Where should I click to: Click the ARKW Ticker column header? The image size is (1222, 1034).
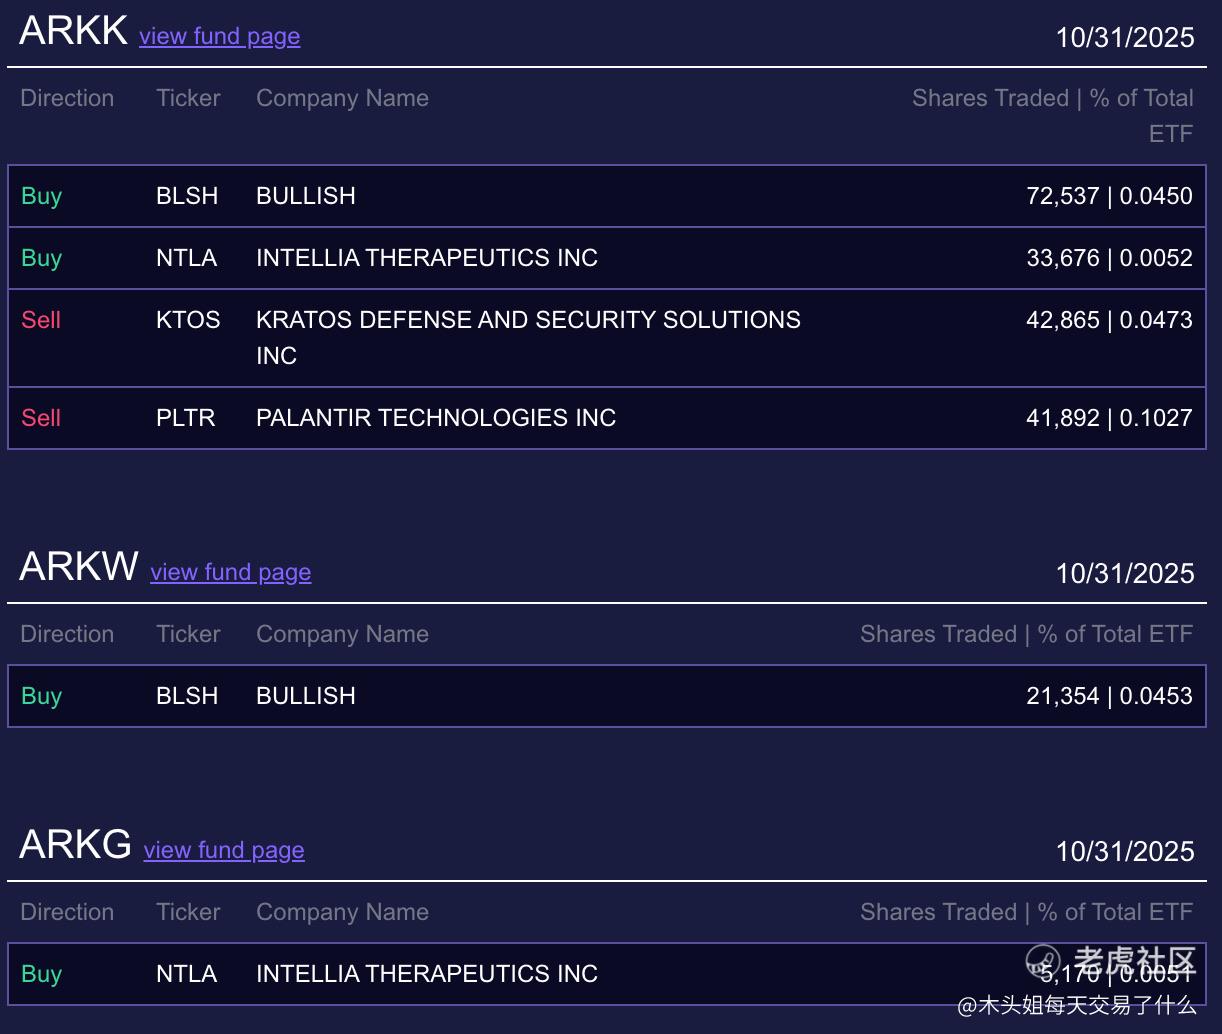(x=188, y=634)
